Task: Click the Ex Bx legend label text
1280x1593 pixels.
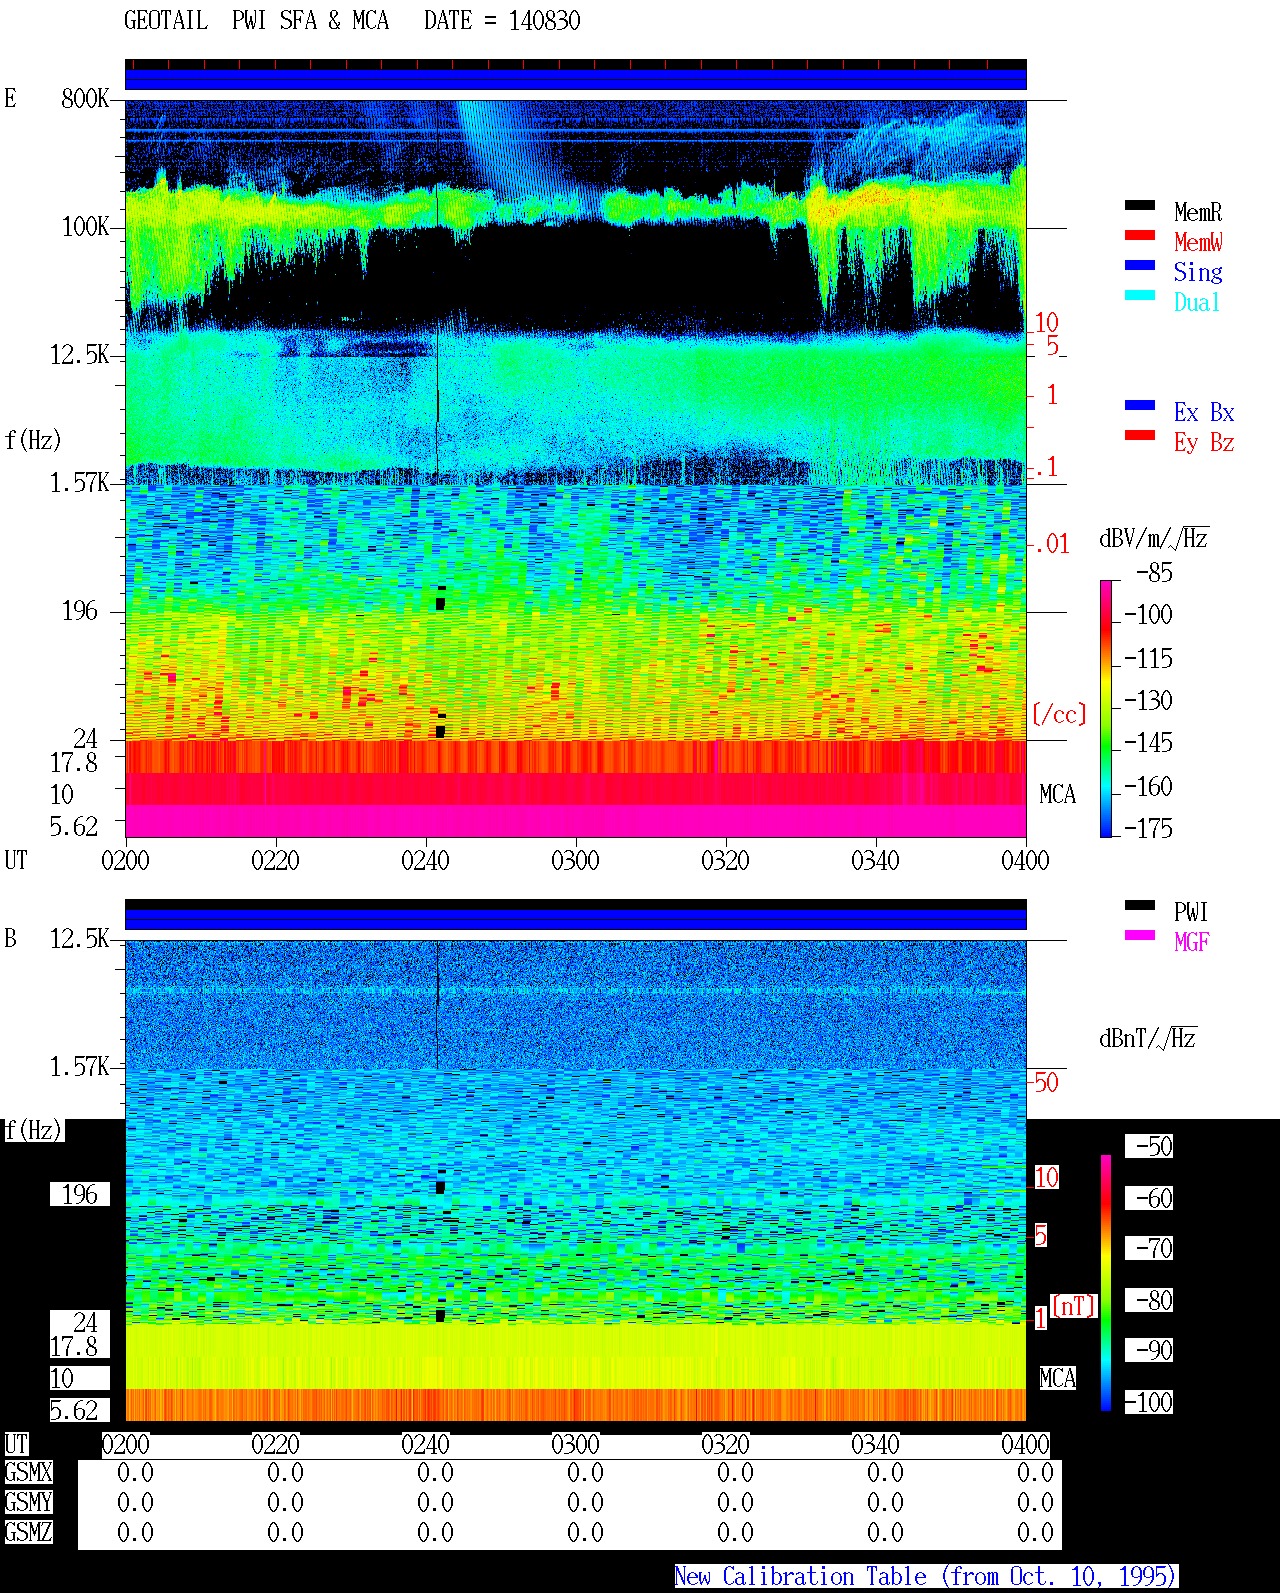Action: click(x=1204, y=412)
